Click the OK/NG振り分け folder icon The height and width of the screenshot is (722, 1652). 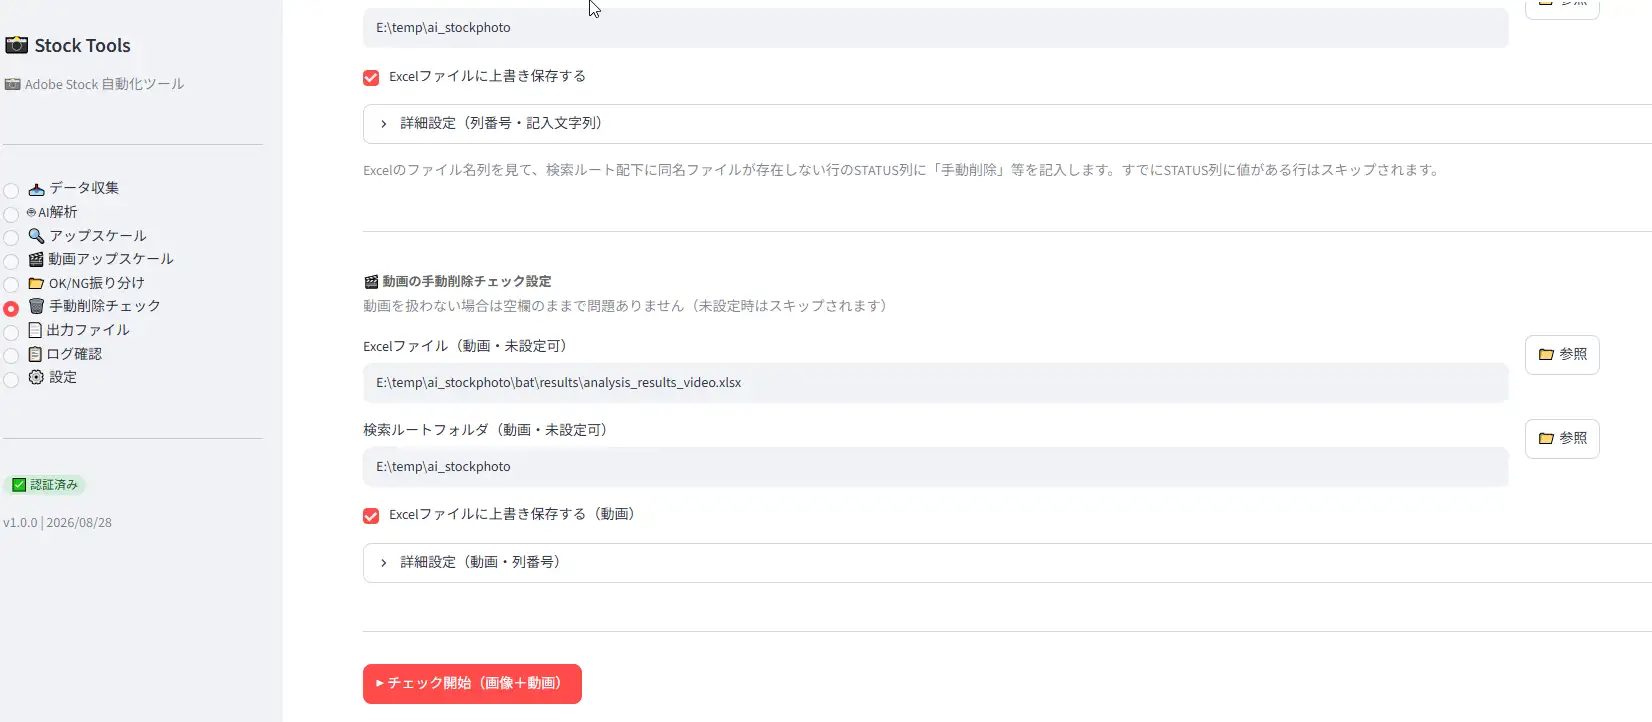[x=36, y=283]
